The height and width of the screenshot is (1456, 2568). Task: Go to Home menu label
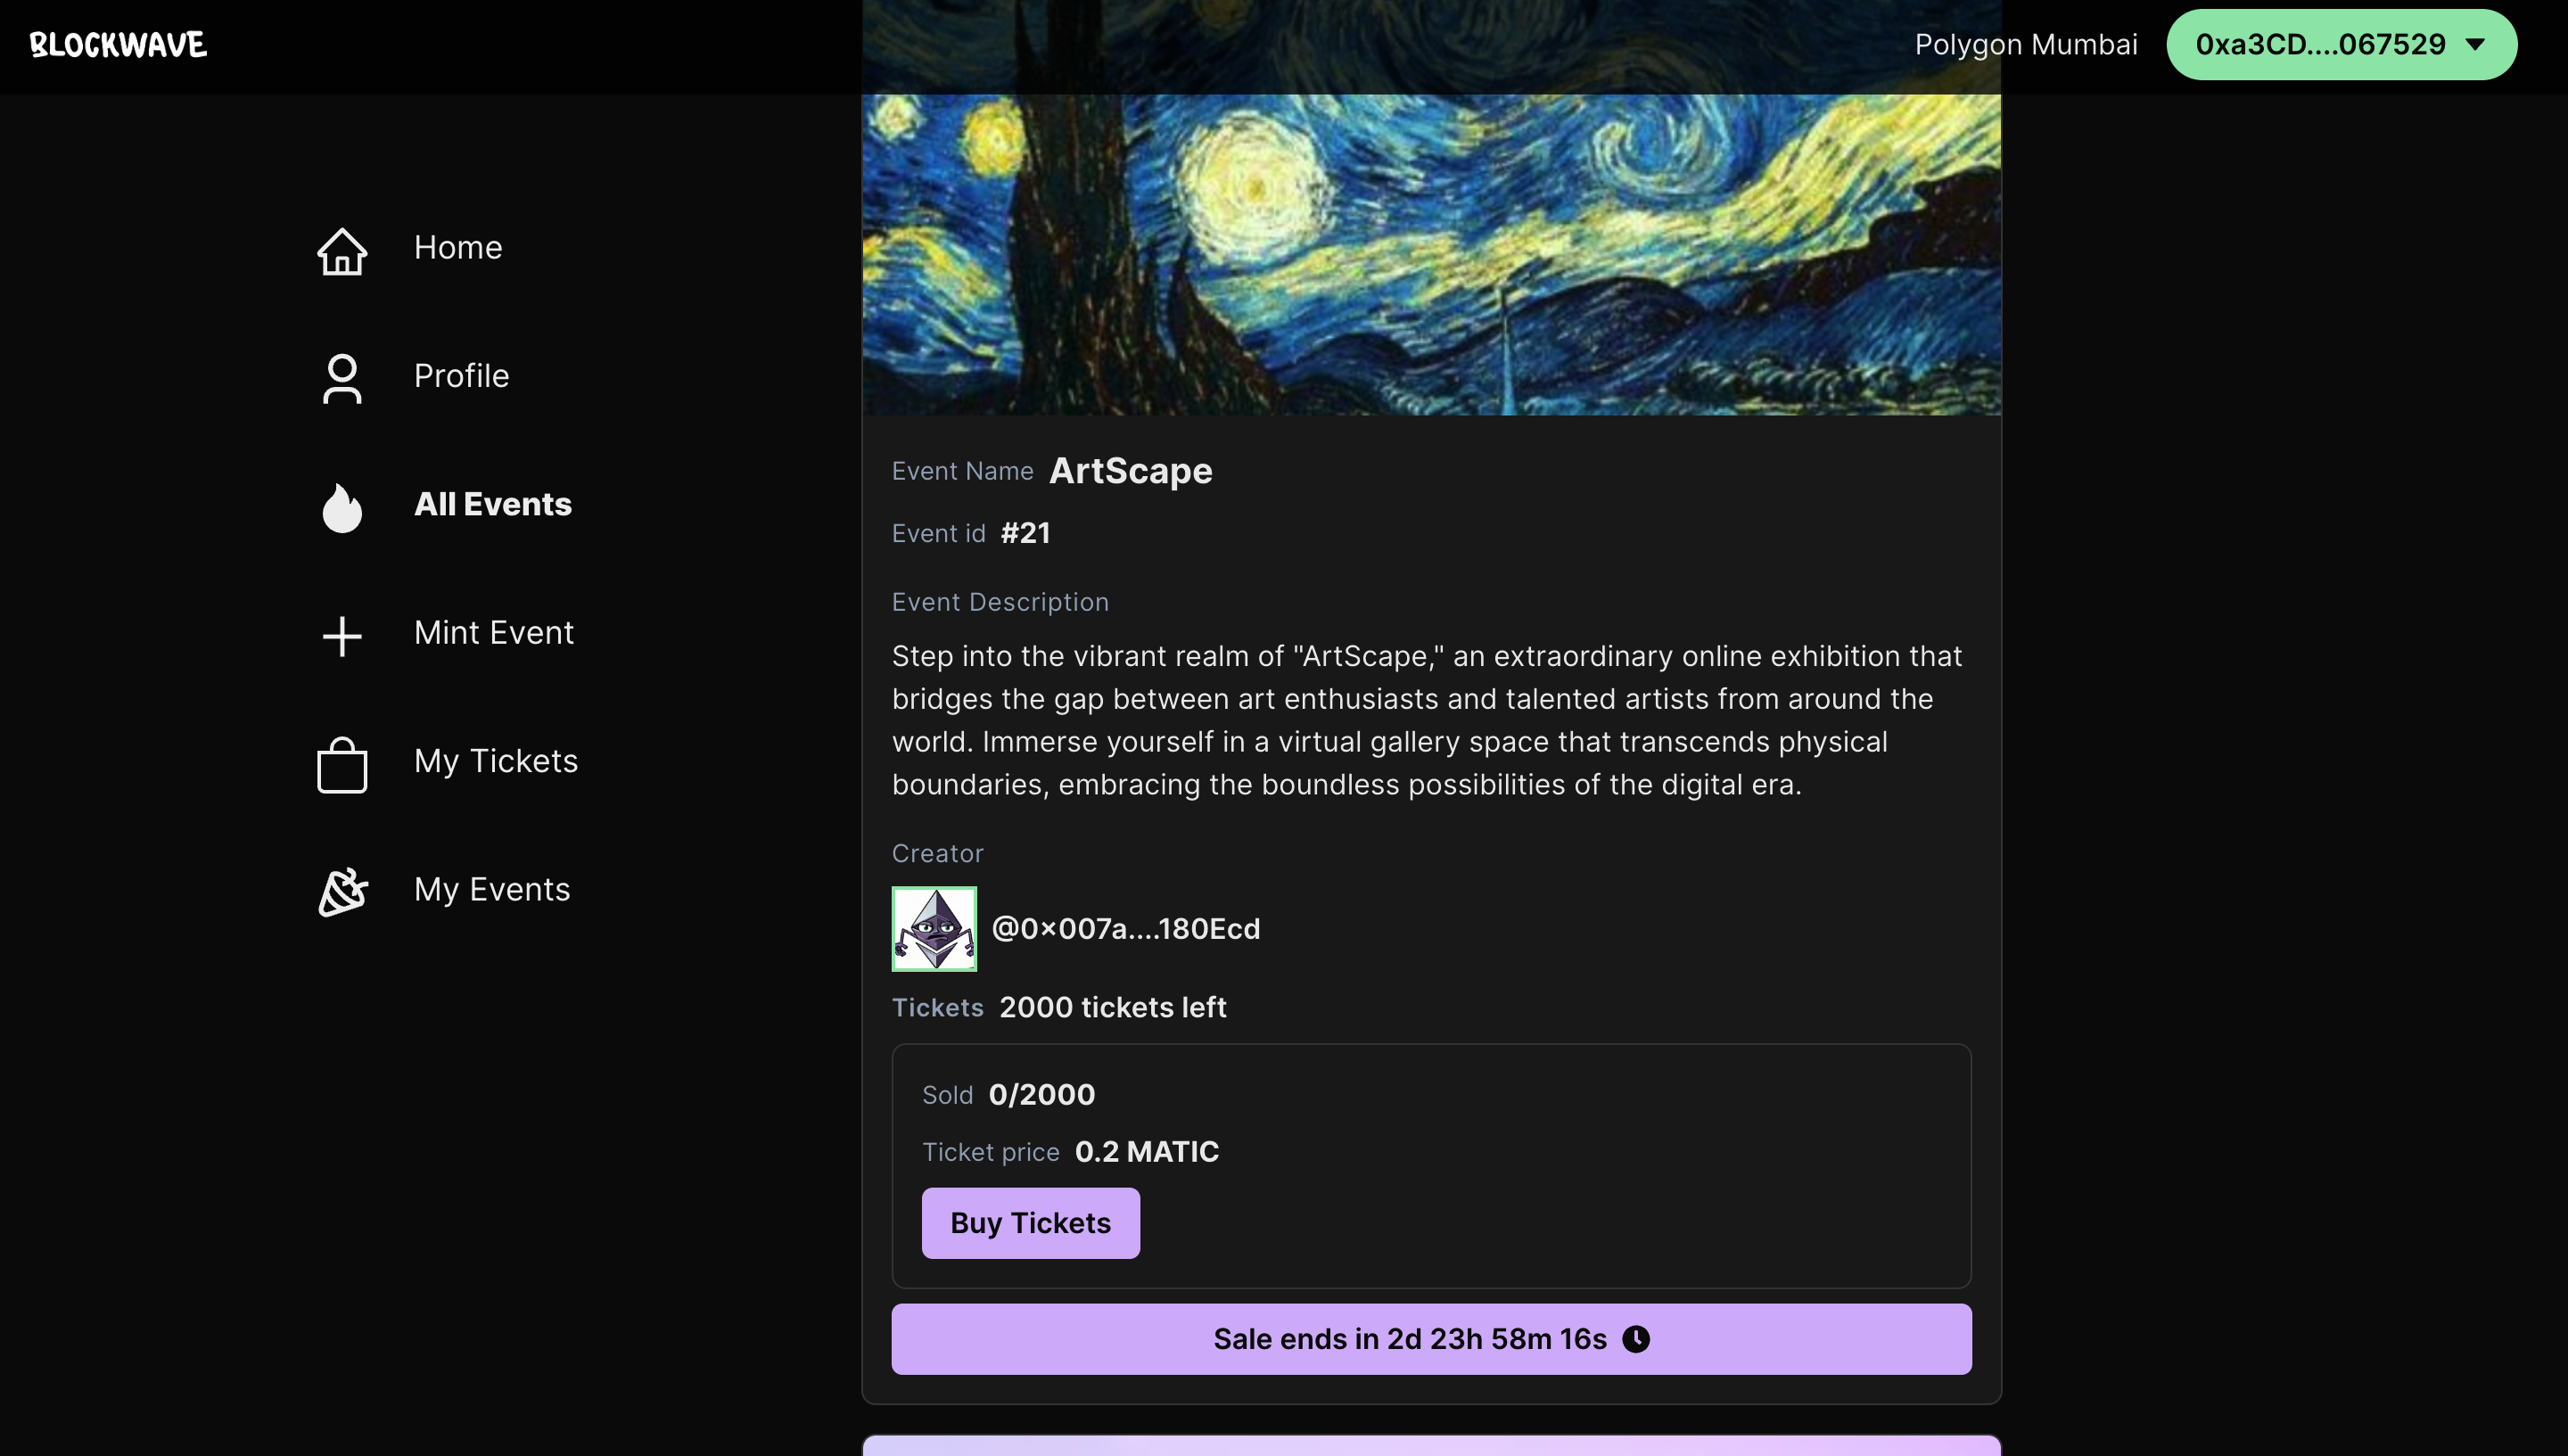click(458, 247)
